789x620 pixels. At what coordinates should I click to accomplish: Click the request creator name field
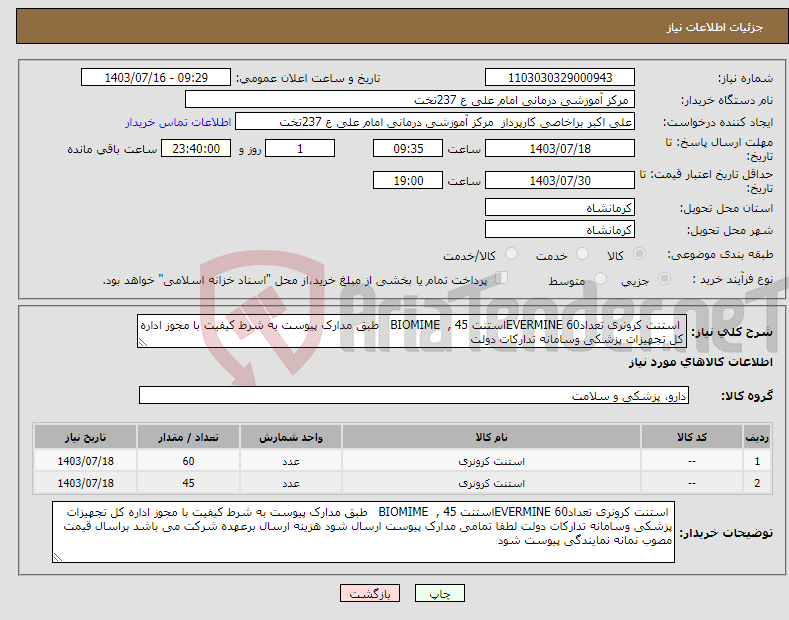(435, 122)
